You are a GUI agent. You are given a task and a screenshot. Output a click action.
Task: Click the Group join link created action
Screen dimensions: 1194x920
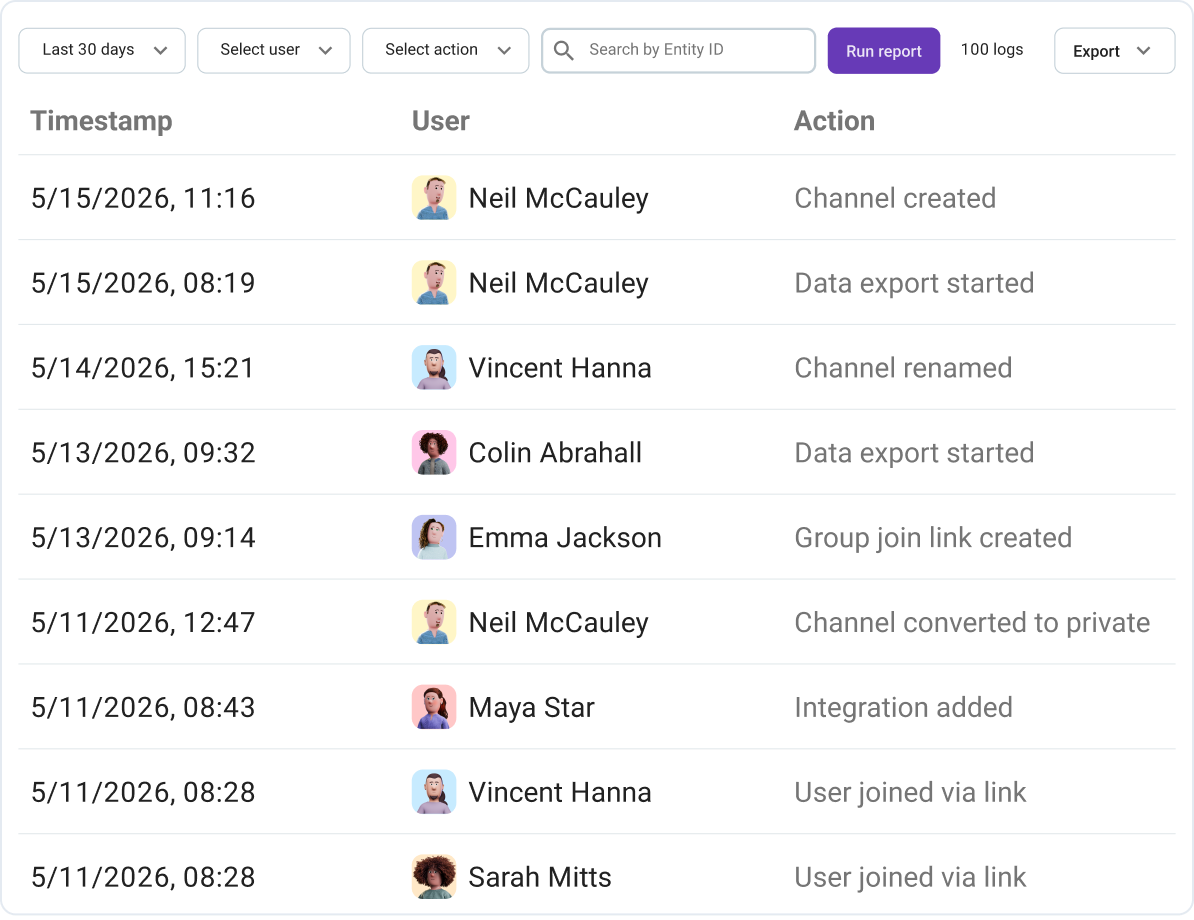(933, 538)
